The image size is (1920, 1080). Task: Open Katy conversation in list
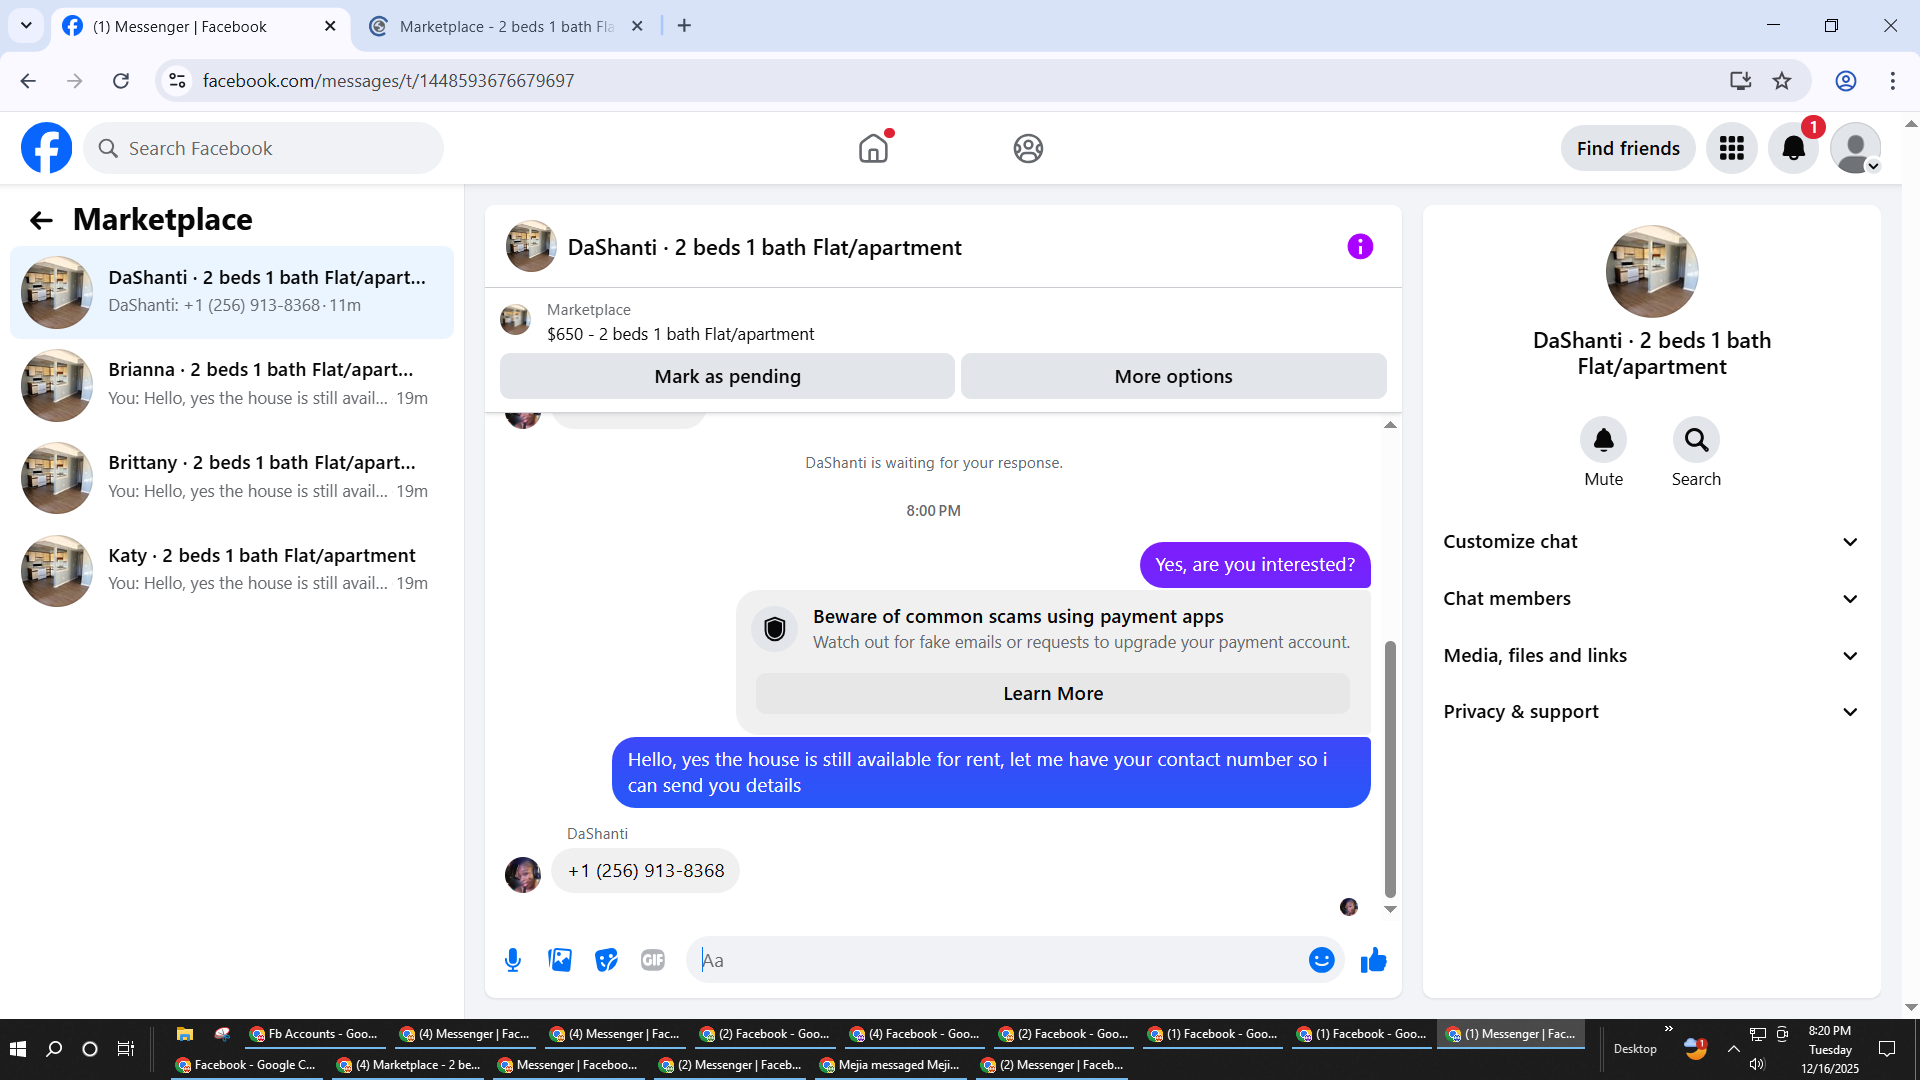[232, 571]
